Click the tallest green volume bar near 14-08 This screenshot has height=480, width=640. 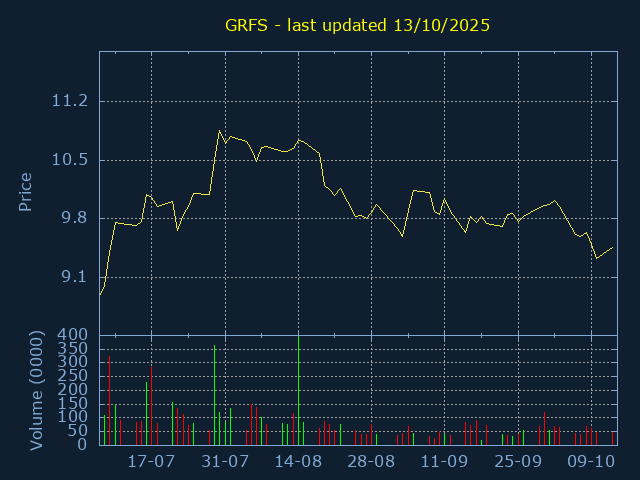[x=298, y=390]
